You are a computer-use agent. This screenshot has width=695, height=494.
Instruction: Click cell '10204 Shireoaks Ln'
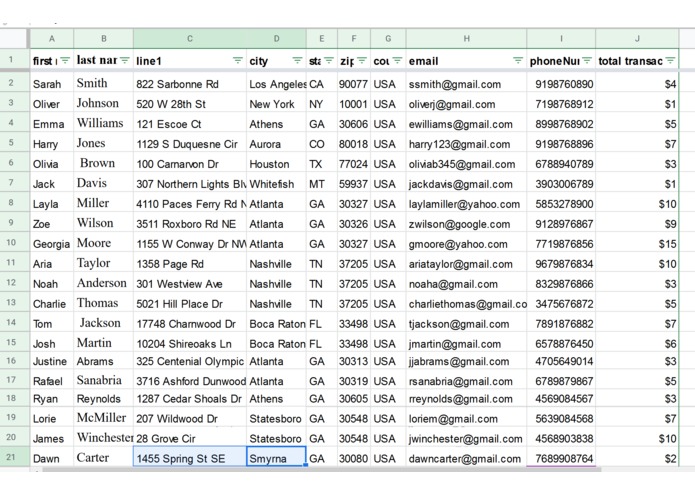point(190,343)
